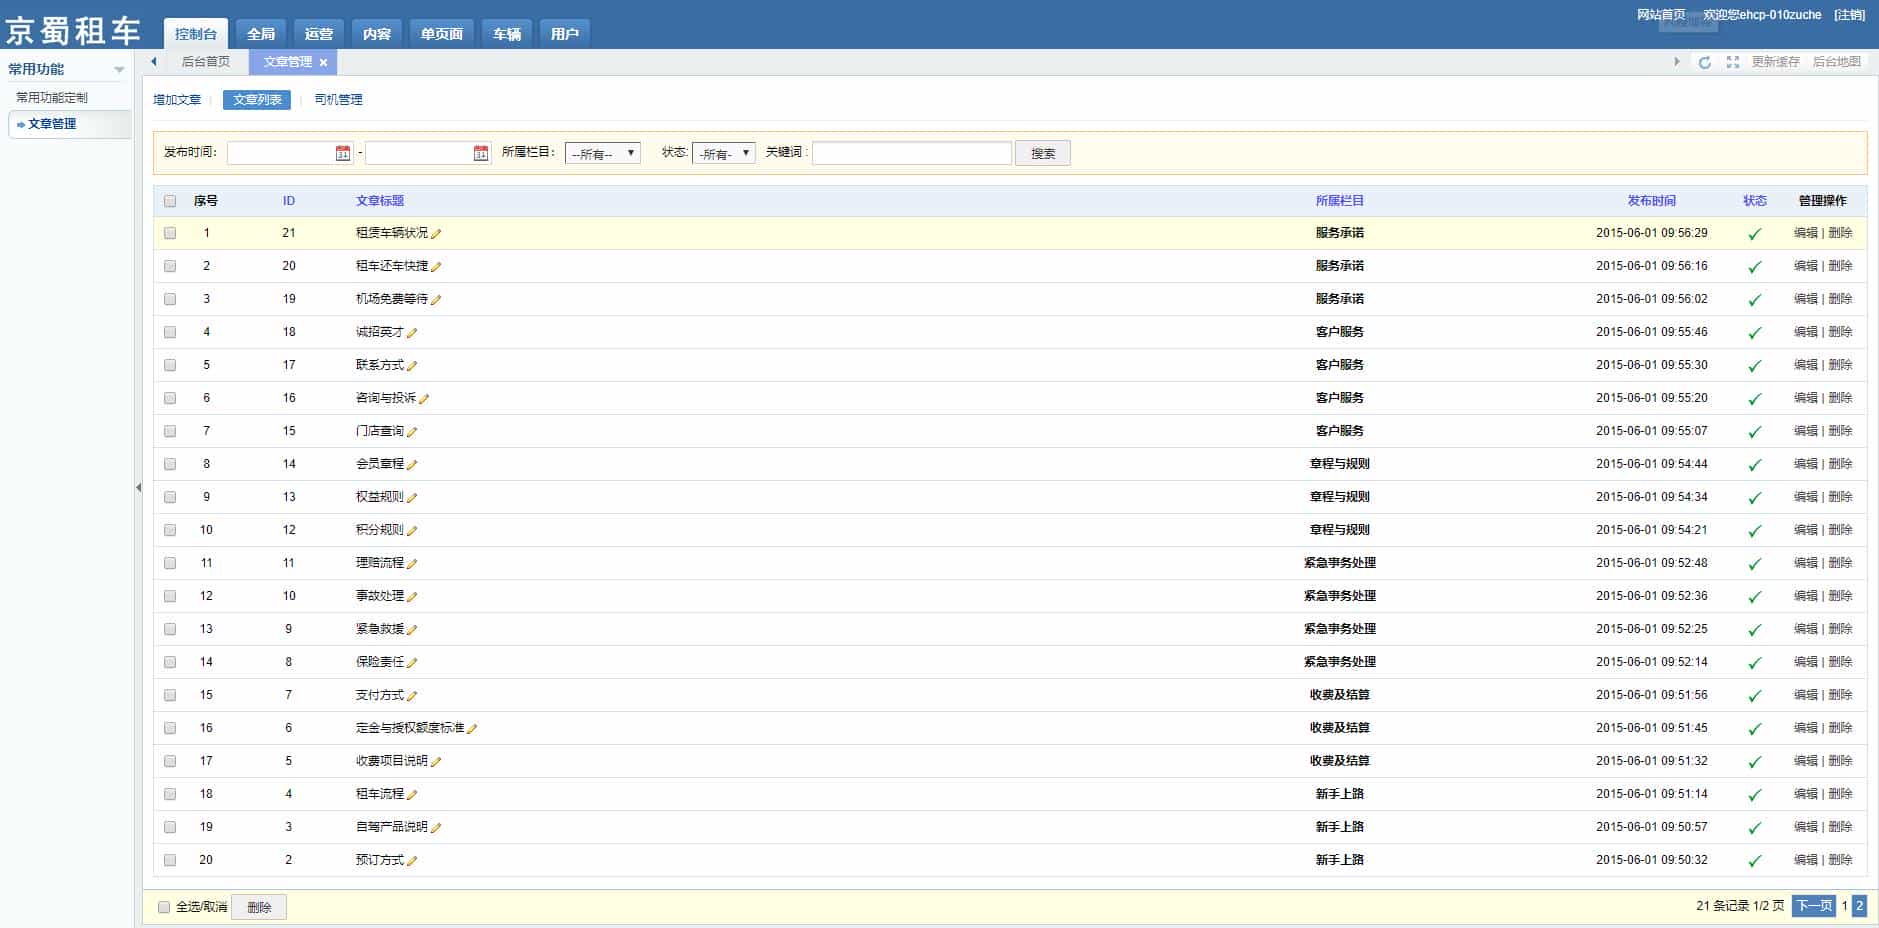The image size is (1879, 928).
Task: Close the 文章管理 tab with its x icon
Action: (x=323, y=62)
